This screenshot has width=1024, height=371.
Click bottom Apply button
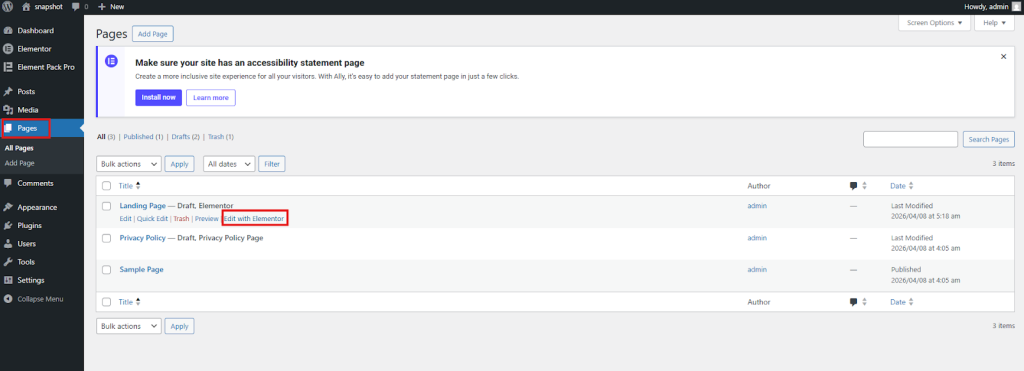point(179,326)
